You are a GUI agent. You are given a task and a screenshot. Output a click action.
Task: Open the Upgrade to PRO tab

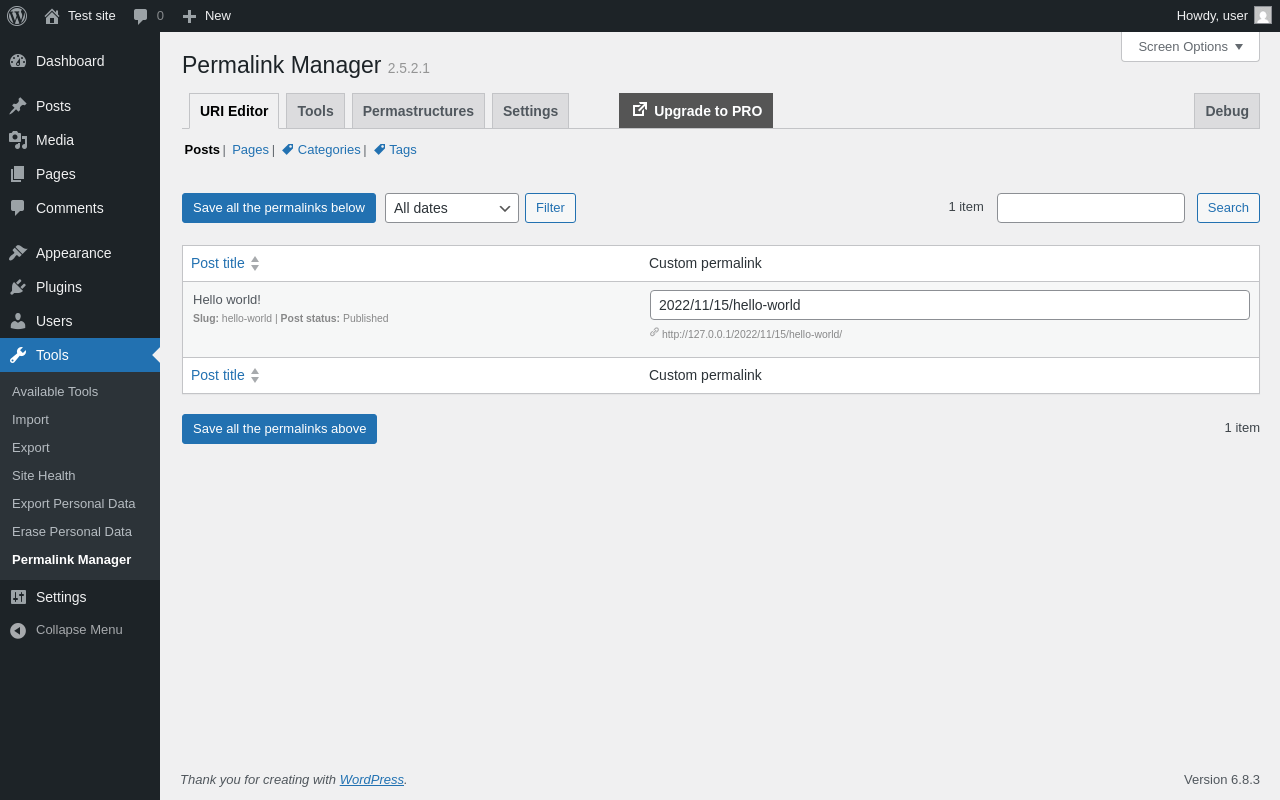click(696, 111)
